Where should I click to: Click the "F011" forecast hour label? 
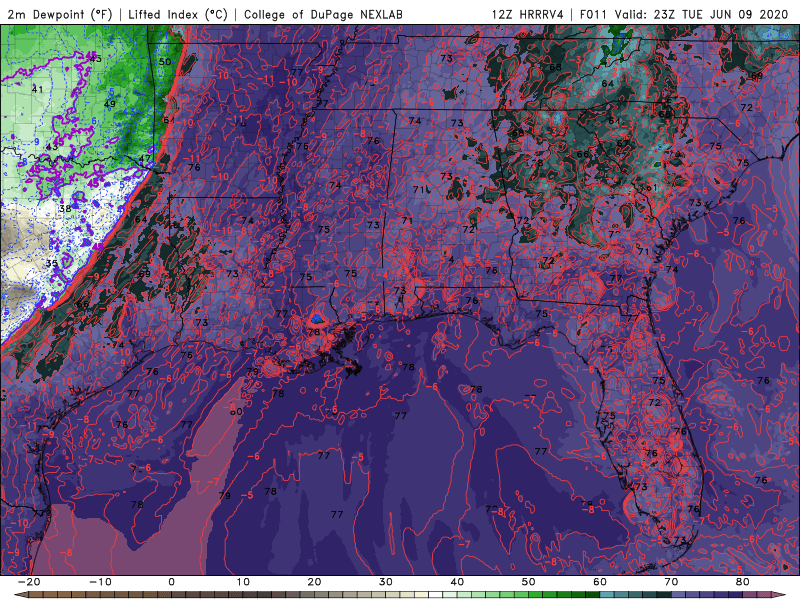tap(593, 14)
